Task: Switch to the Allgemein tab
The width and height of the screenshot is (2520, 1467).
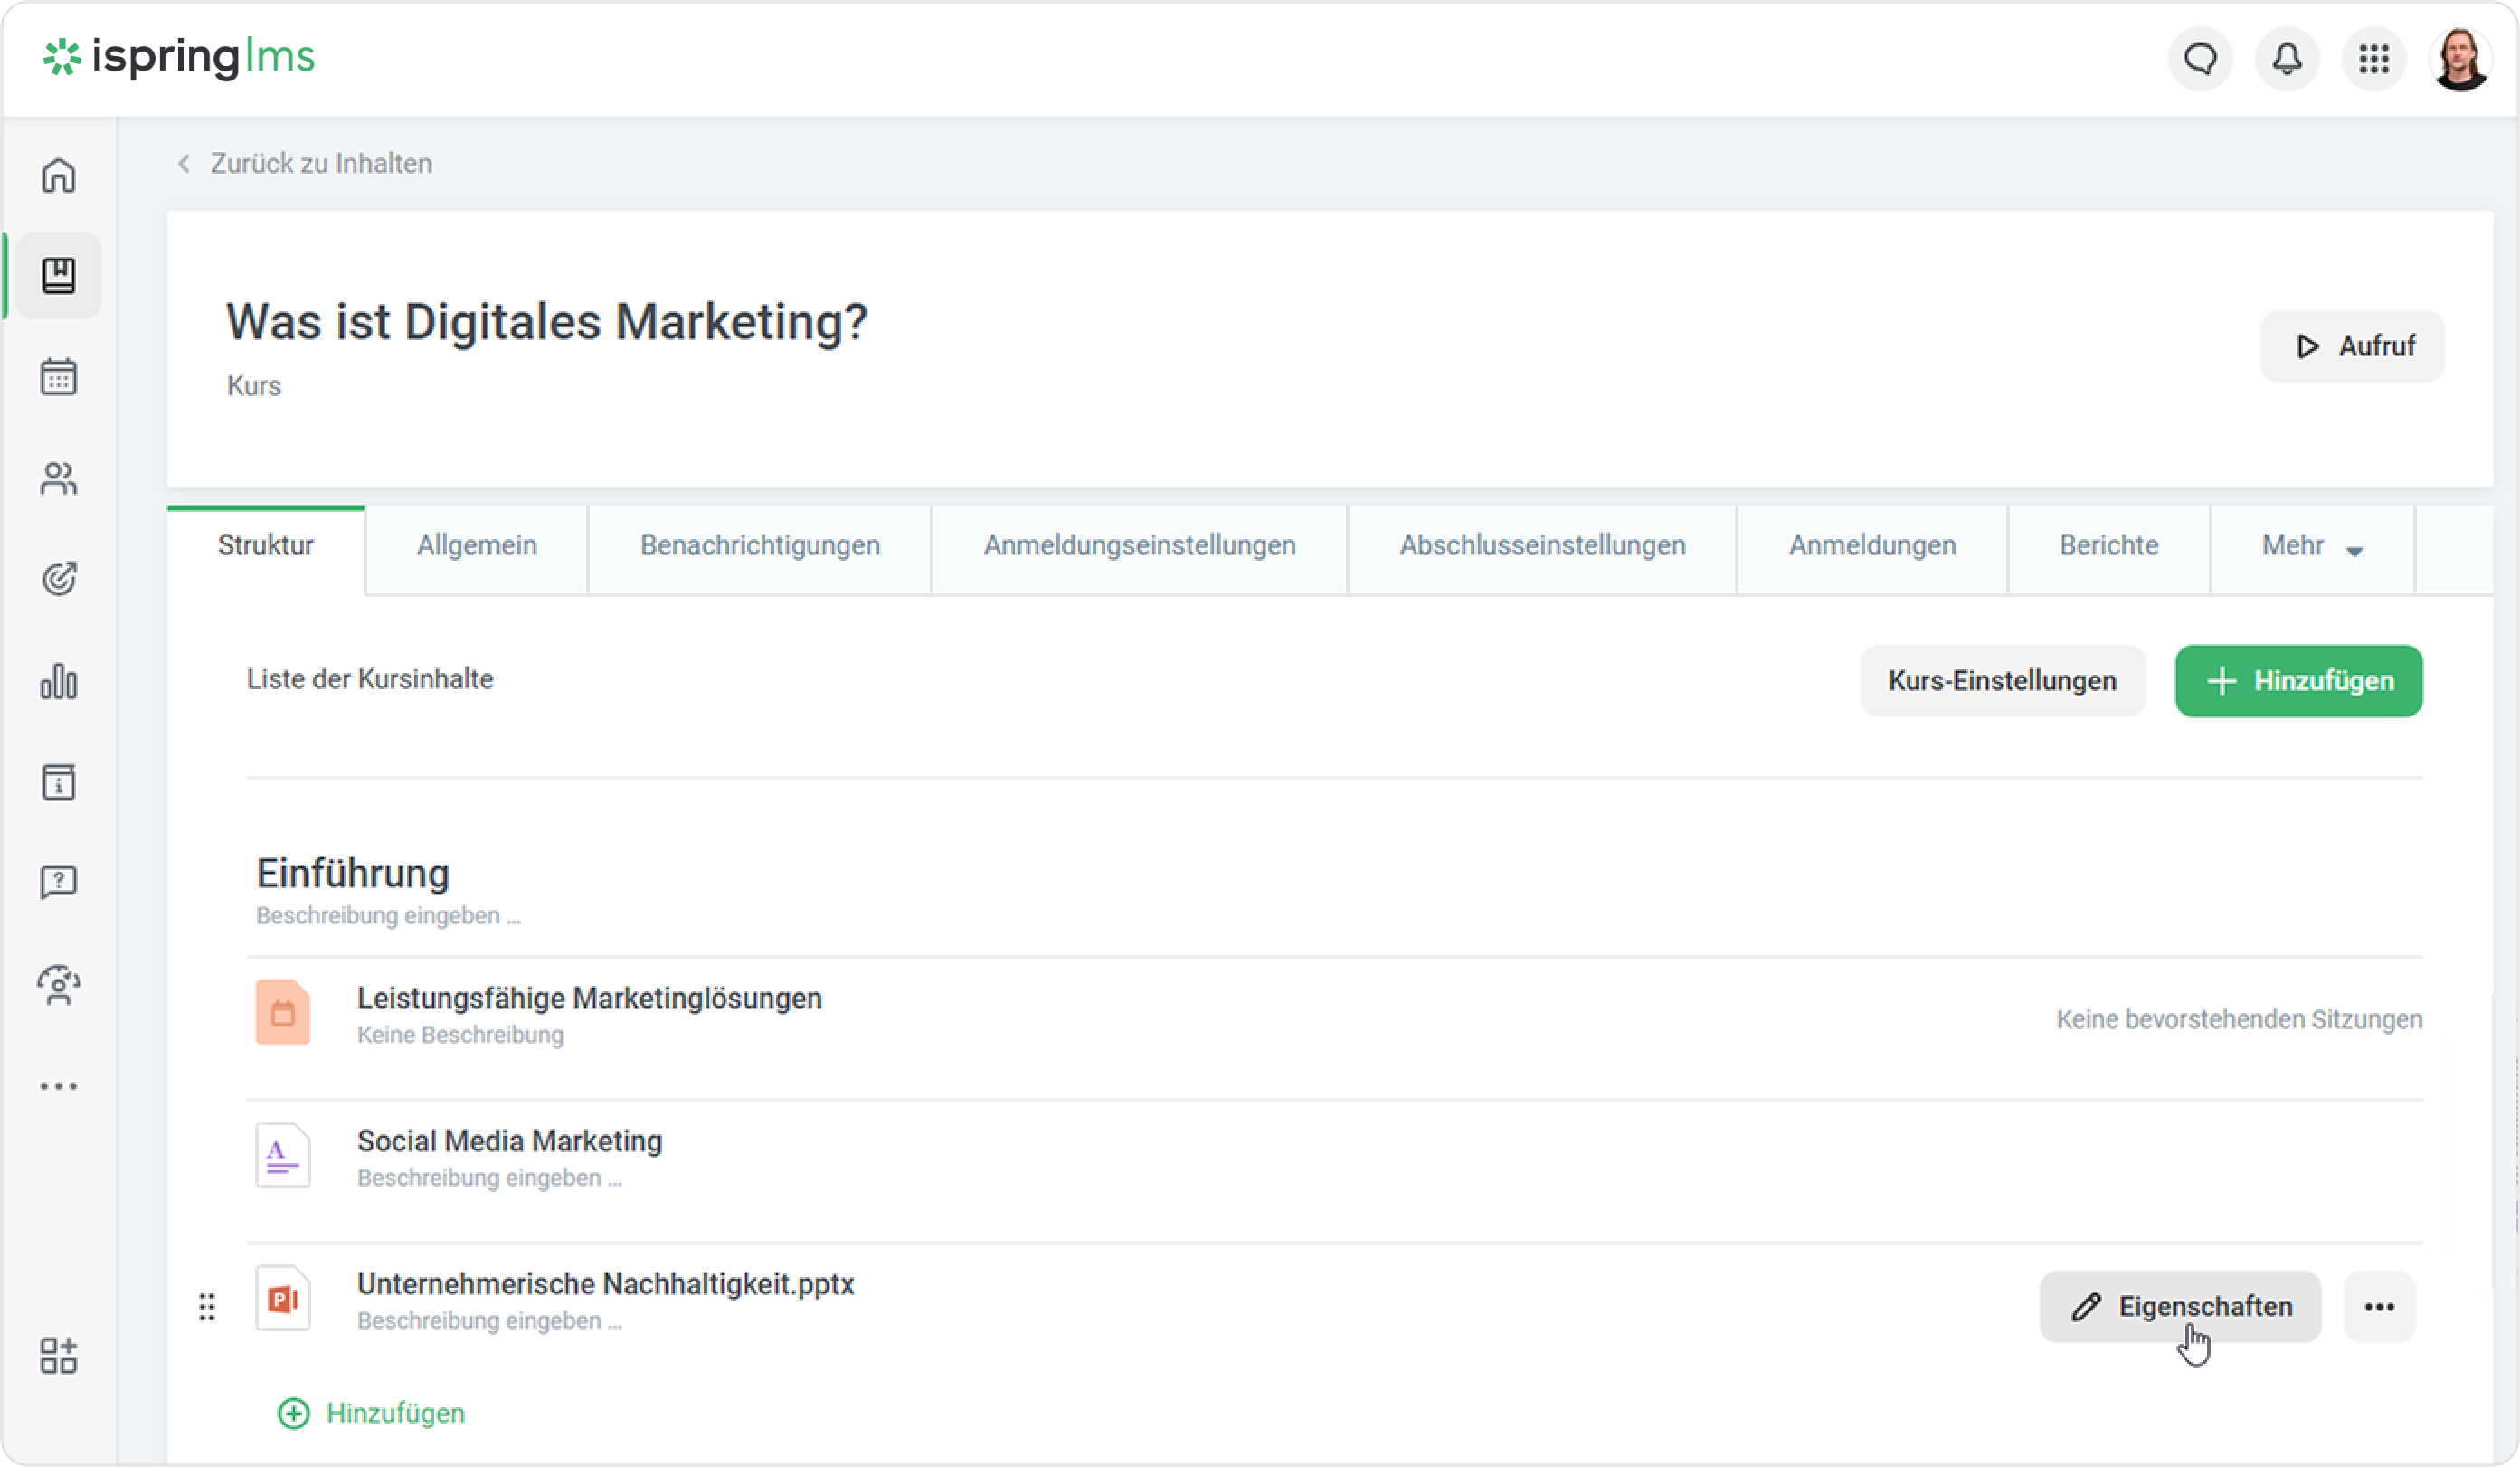Action: (476, 546)
